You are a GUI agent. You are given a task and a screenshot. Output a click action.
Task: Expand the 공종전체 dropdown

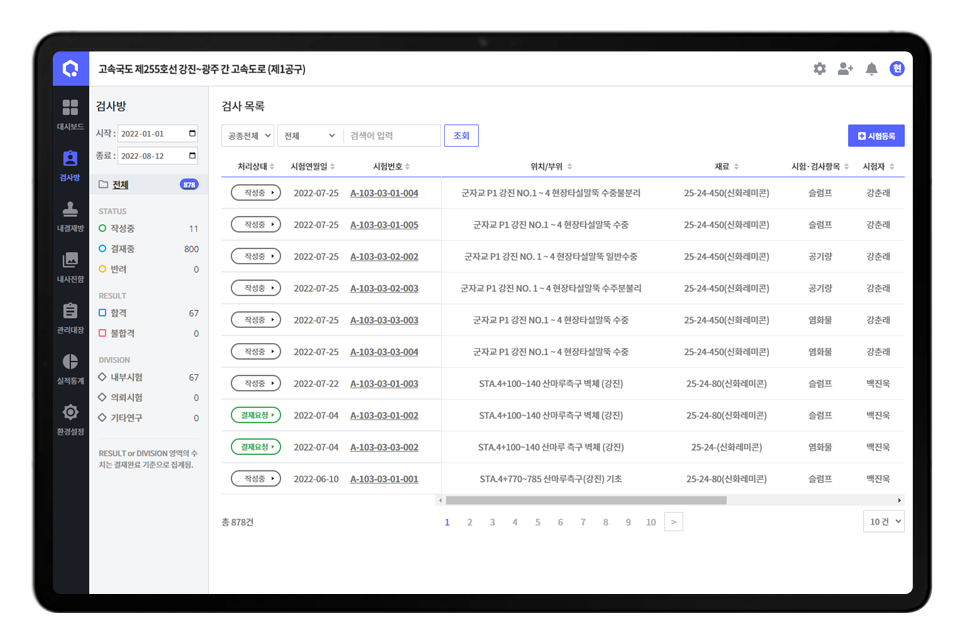coord(247,136)
